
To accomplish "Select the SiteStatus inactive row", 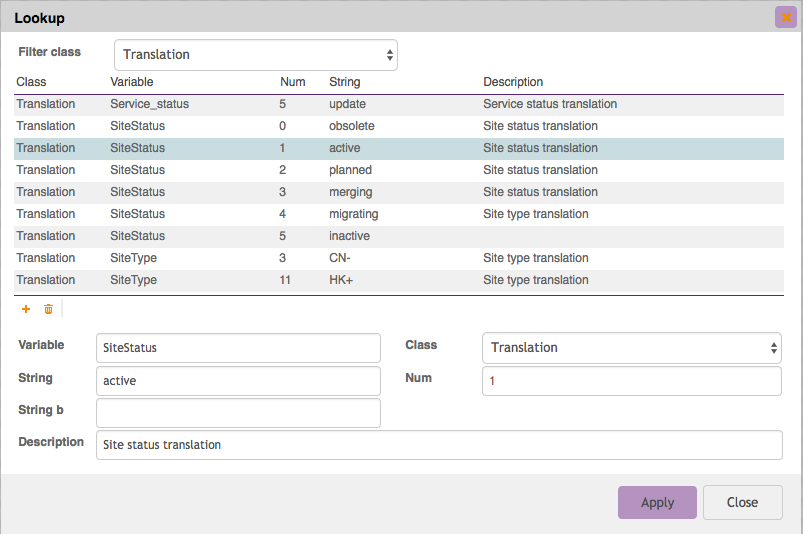I will coord(398,236).
